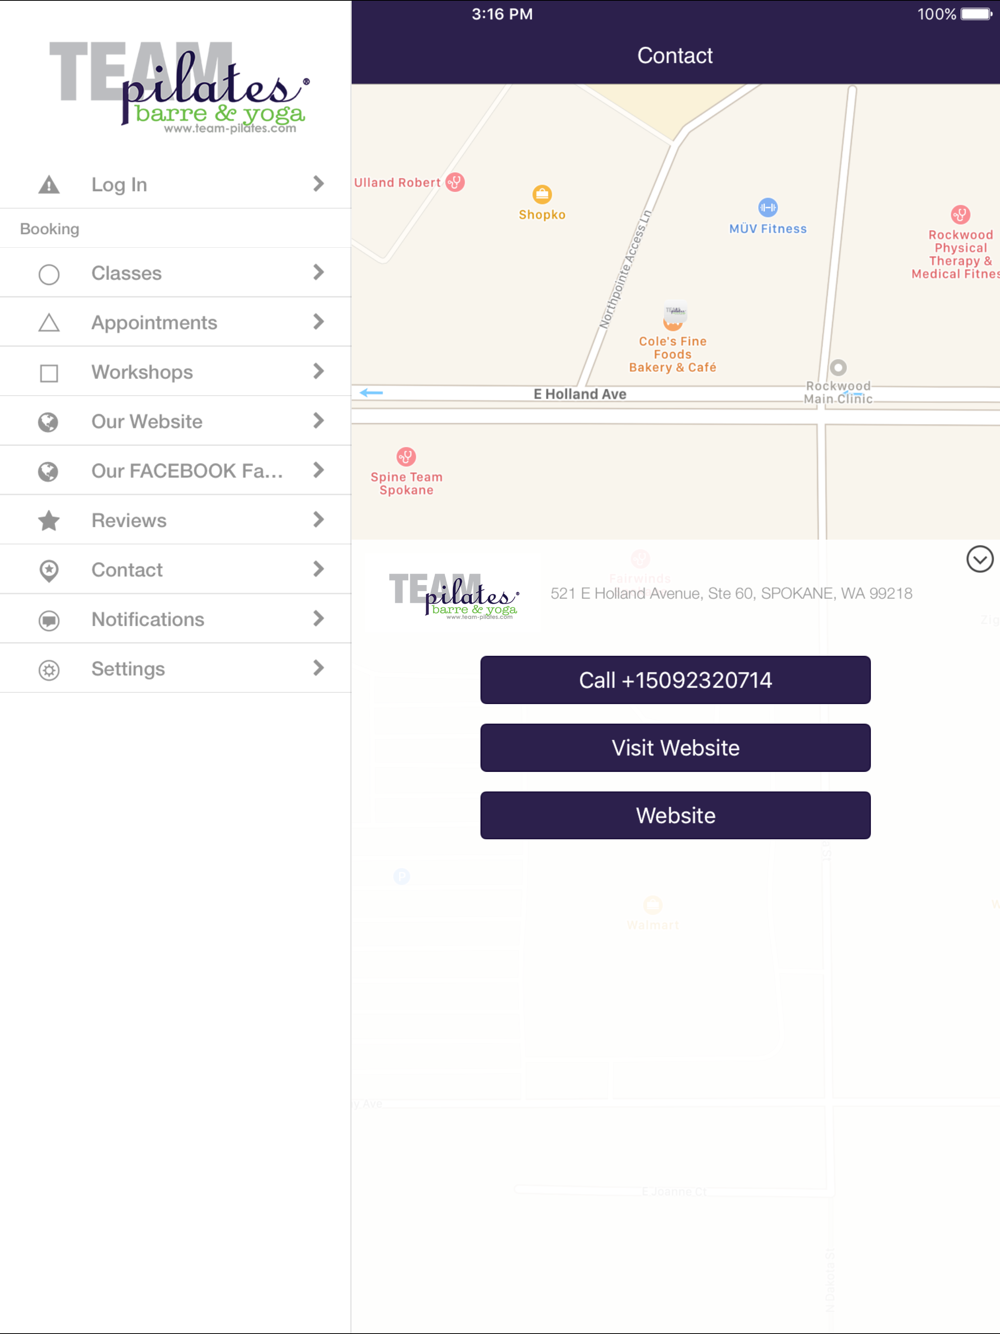1000x1334 pixels.
Task: Tap the Northpointe Access Ln label
Action: [625, 270]
